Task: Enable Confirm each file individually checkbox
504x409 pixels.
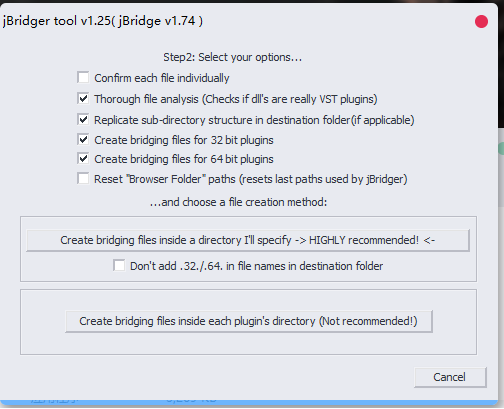Action: point(83,78)
